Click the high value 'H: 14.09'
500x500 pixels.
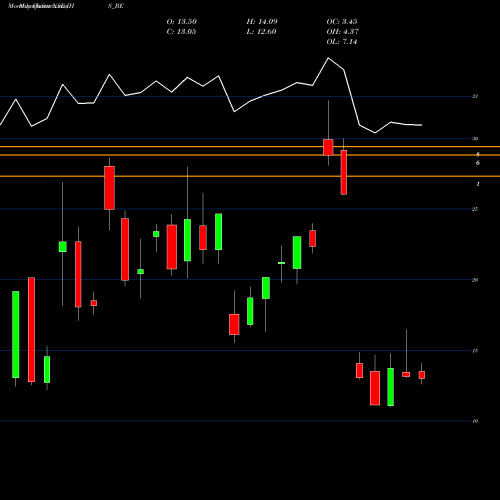(x=262, y=22)
